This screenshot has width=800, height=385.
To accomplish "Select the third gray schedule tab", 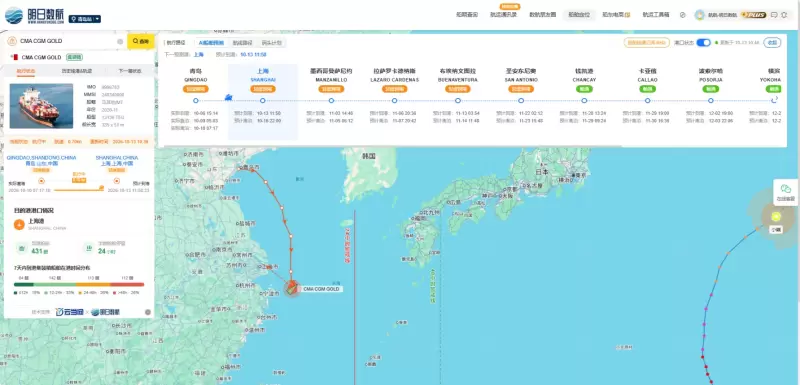I will [x=271, y=43].
